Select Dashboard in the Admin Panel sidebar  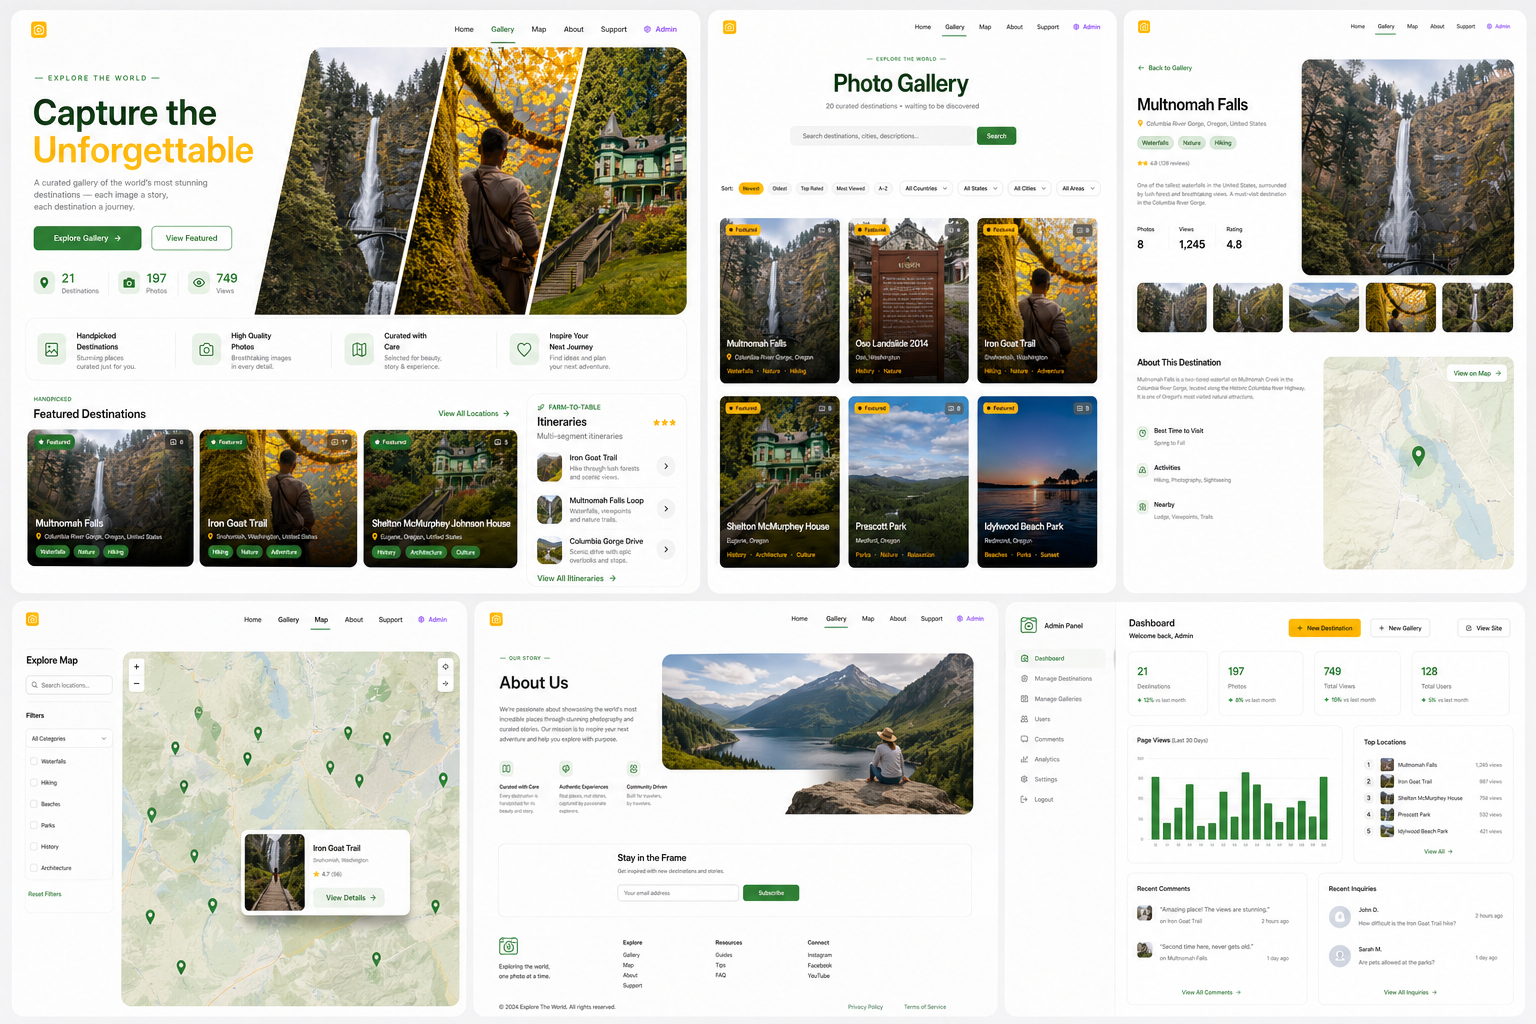tap(1062, 659)
